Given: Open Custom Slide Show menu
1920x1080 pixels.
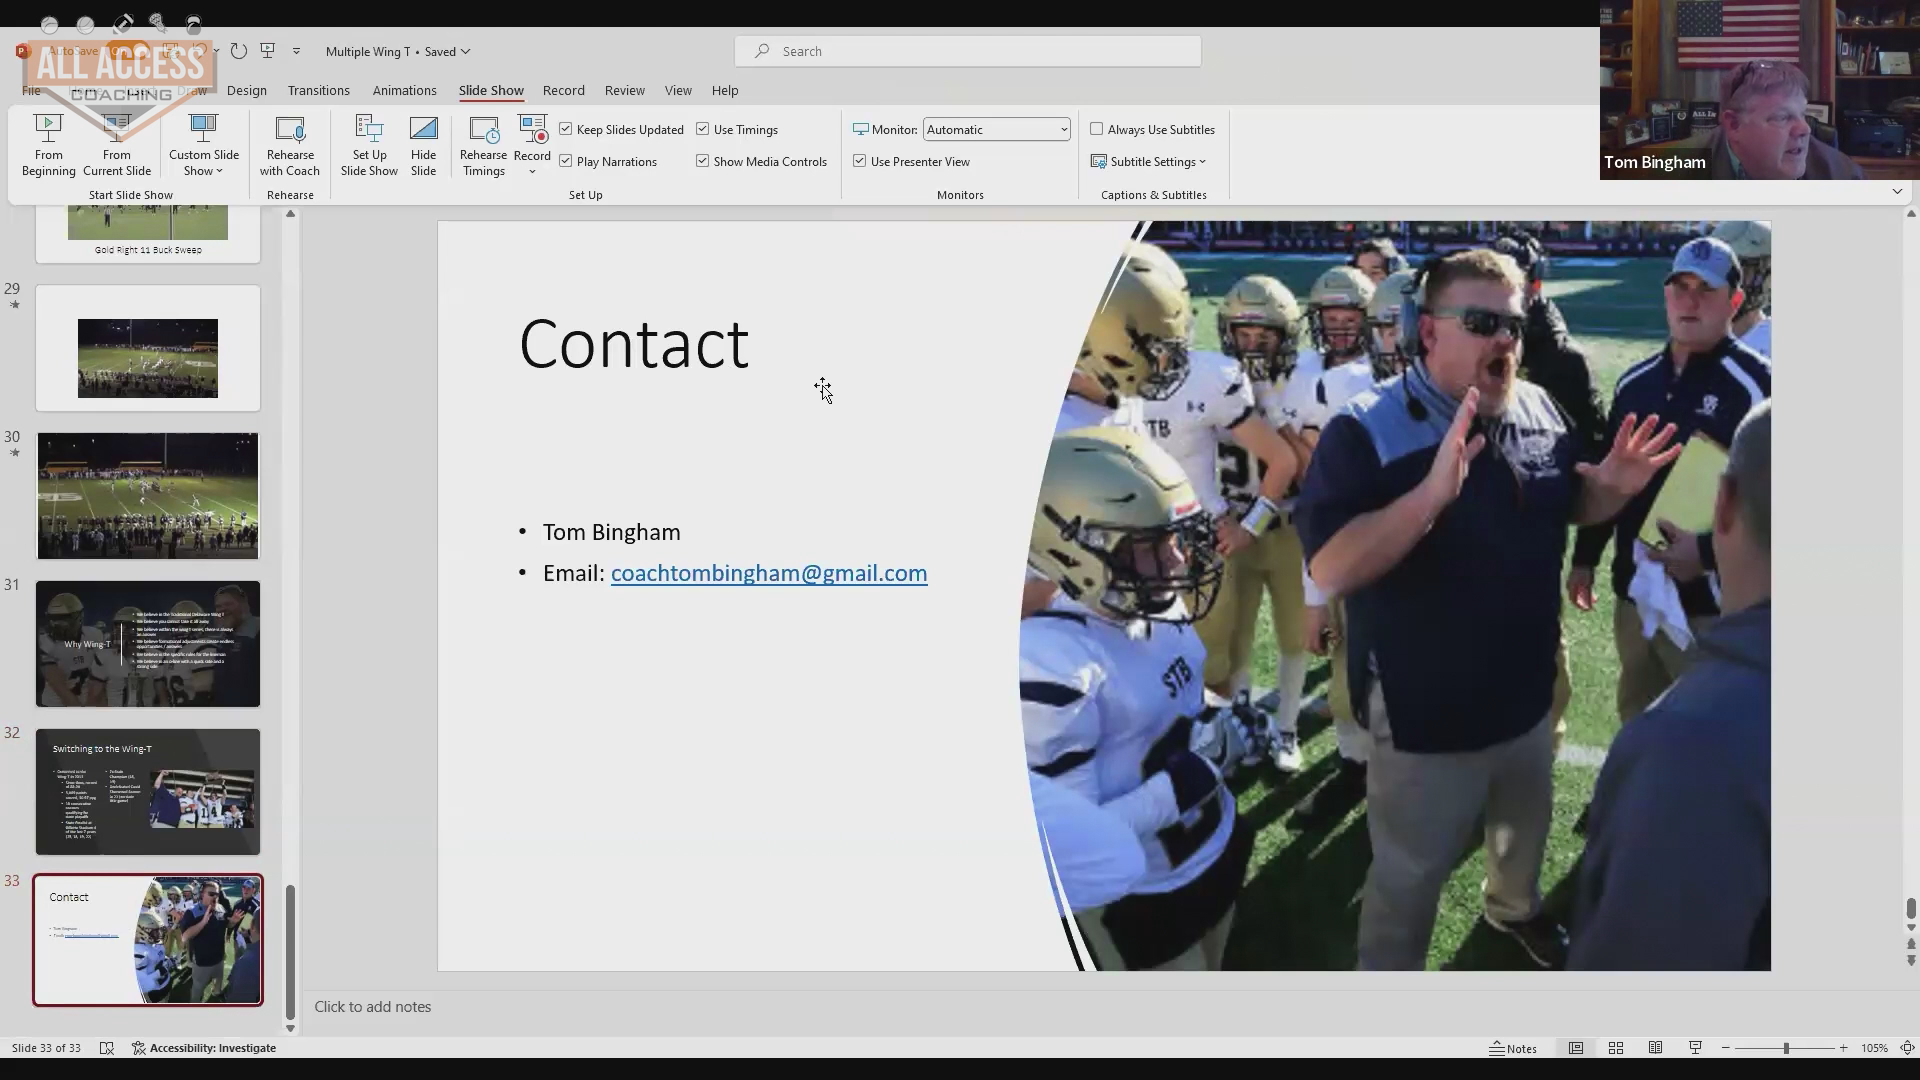Looking at the screenshot, I should point(203,146).
